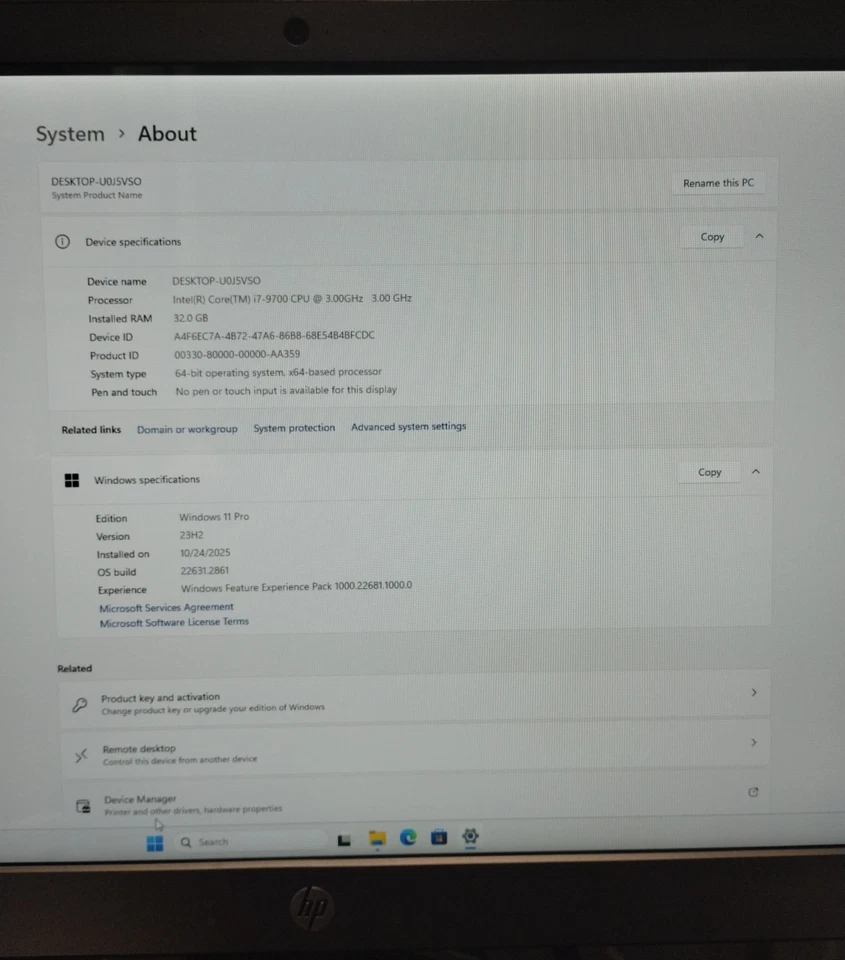The width and height of the screenshot is (845, 960).
Task: Select the Pen and touch value text
Action: pos(286,391)
